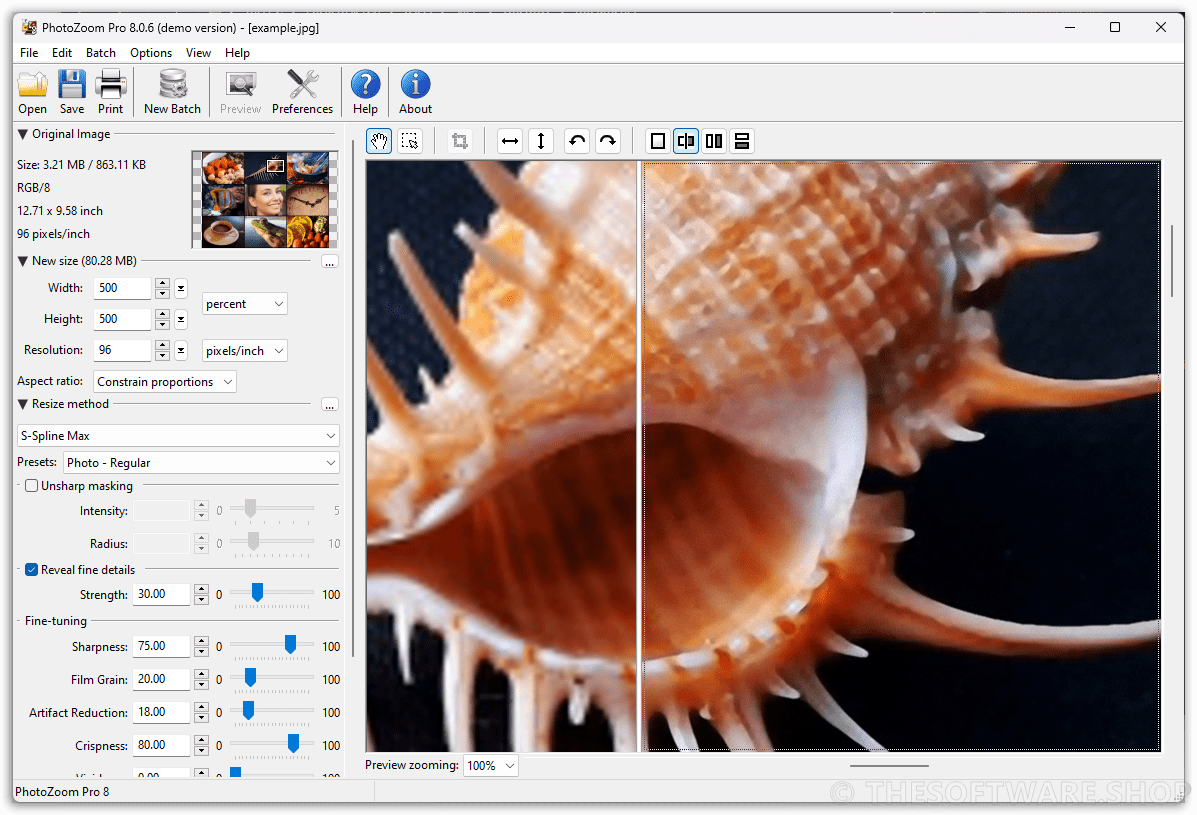Click the Crispness value field
The width and height of the screenshot is (1197, 815).
[161, 746]
